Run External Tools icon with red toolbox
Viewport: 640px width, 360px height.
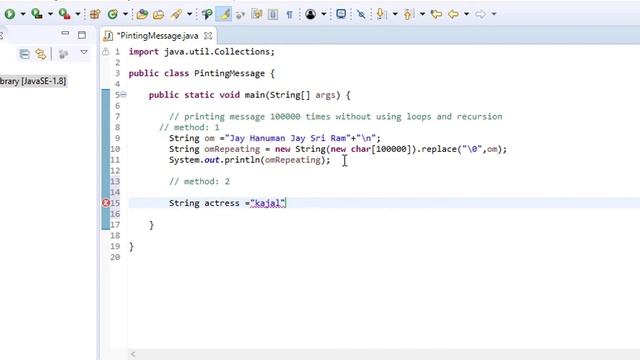tap(64, 14)
